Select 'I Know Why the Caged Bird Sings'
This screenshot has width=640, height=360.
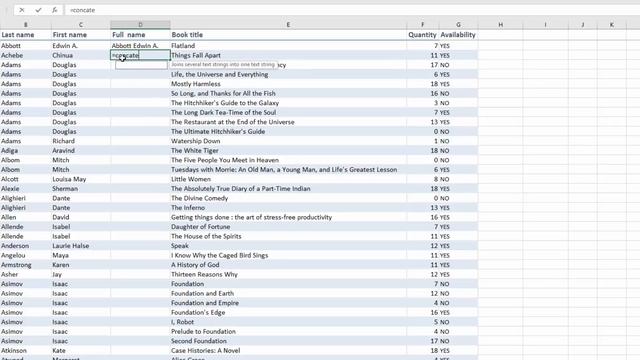click(x=288, y=255)
